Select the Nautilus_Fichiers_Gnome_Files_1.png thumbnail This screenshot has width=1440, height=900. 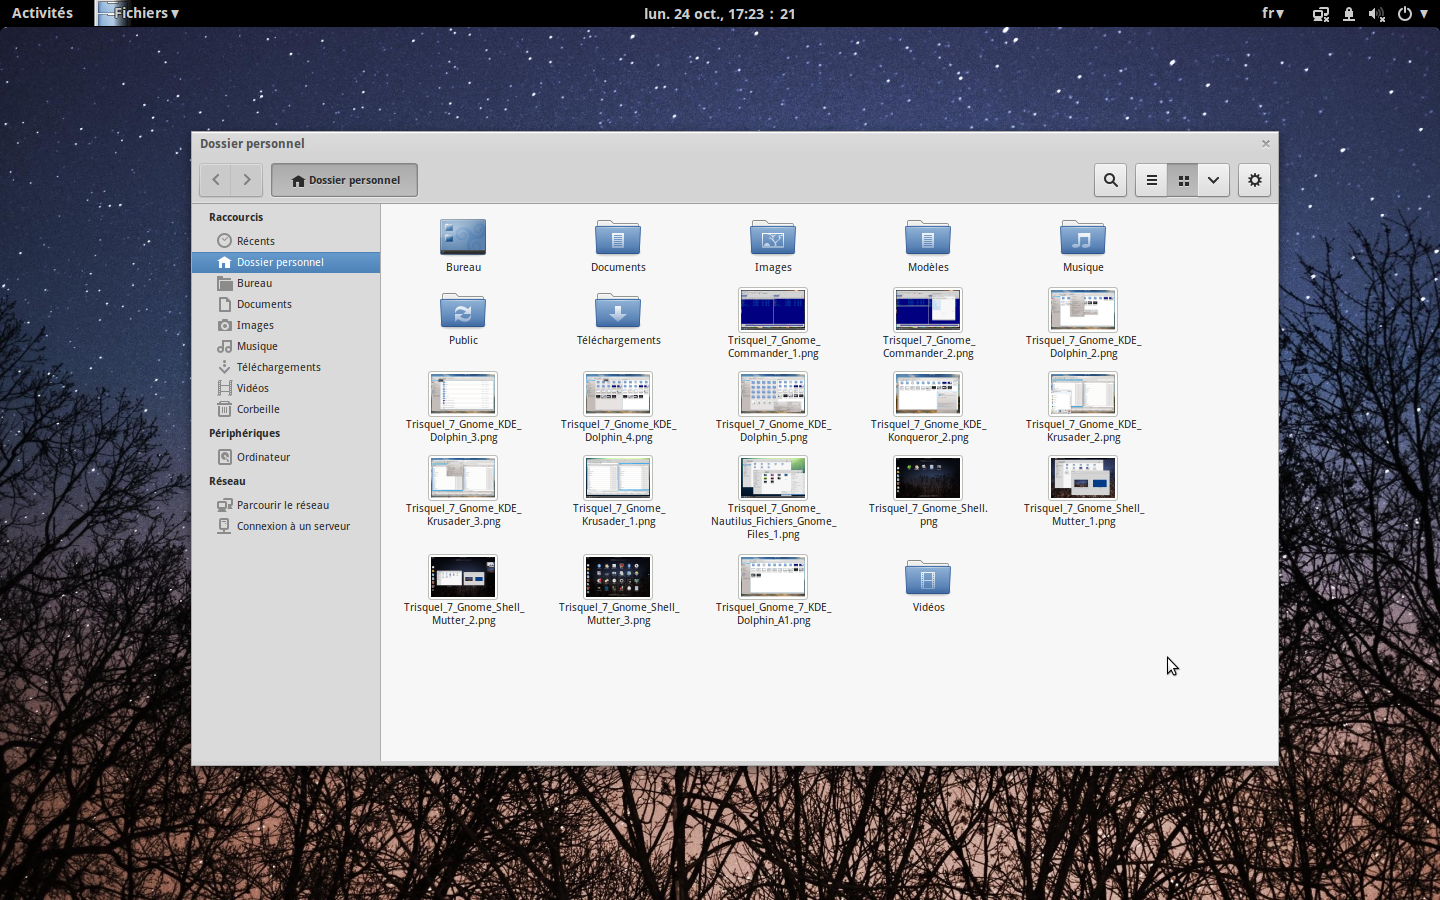773,478
